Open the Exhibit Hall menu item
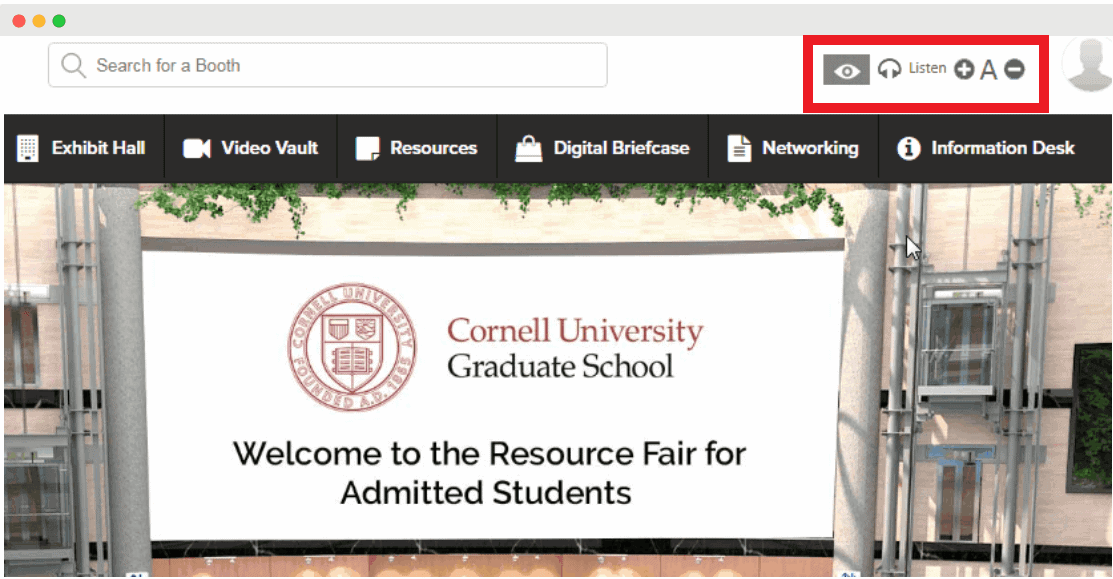 84,148
